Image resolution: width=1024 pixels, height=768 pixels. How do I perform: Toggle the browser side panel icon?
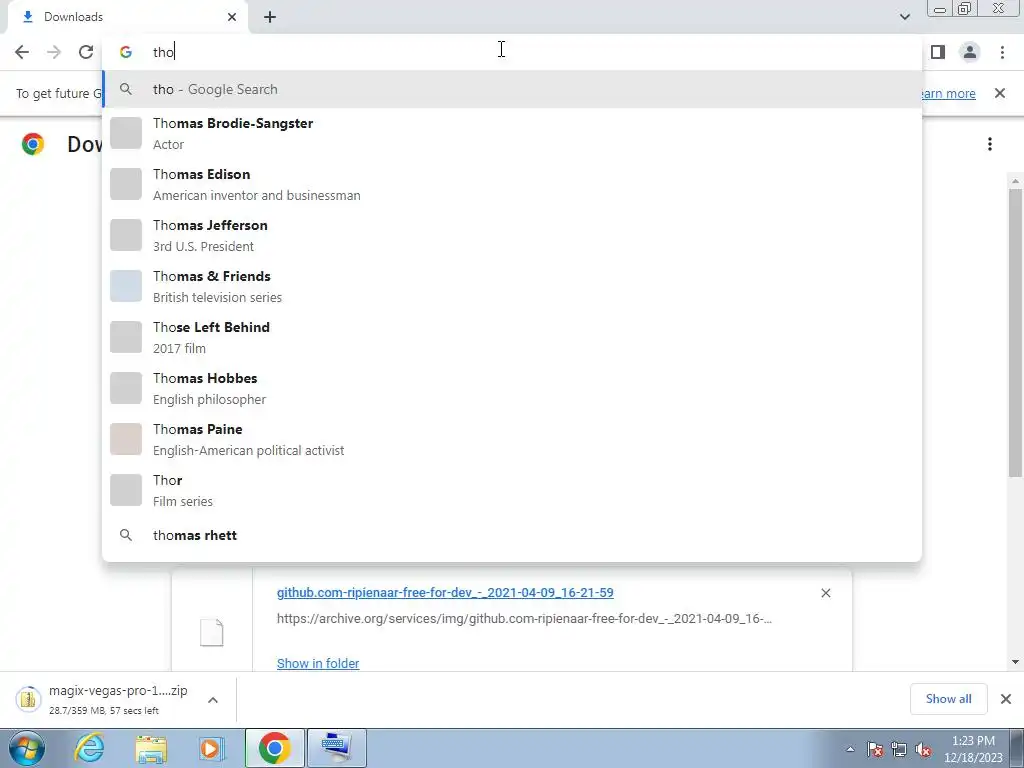(x=938, y=52)
